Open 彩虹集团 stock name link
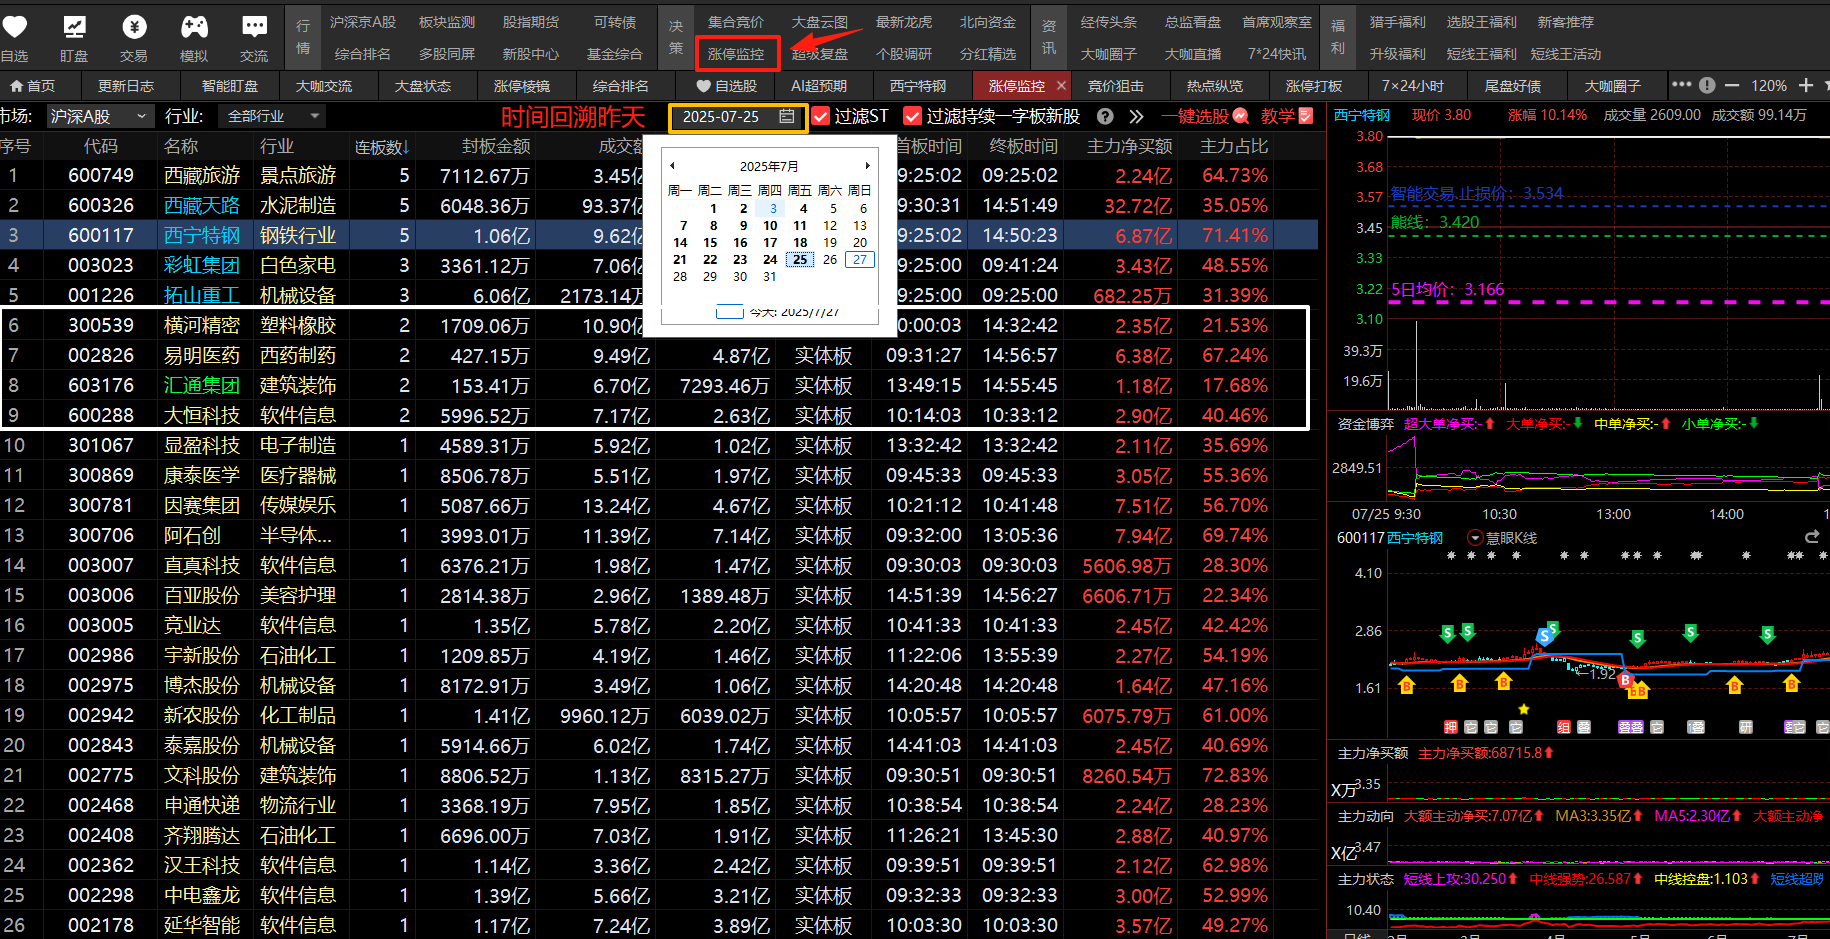The image size is (1830, 939). [x=202, y=266]
